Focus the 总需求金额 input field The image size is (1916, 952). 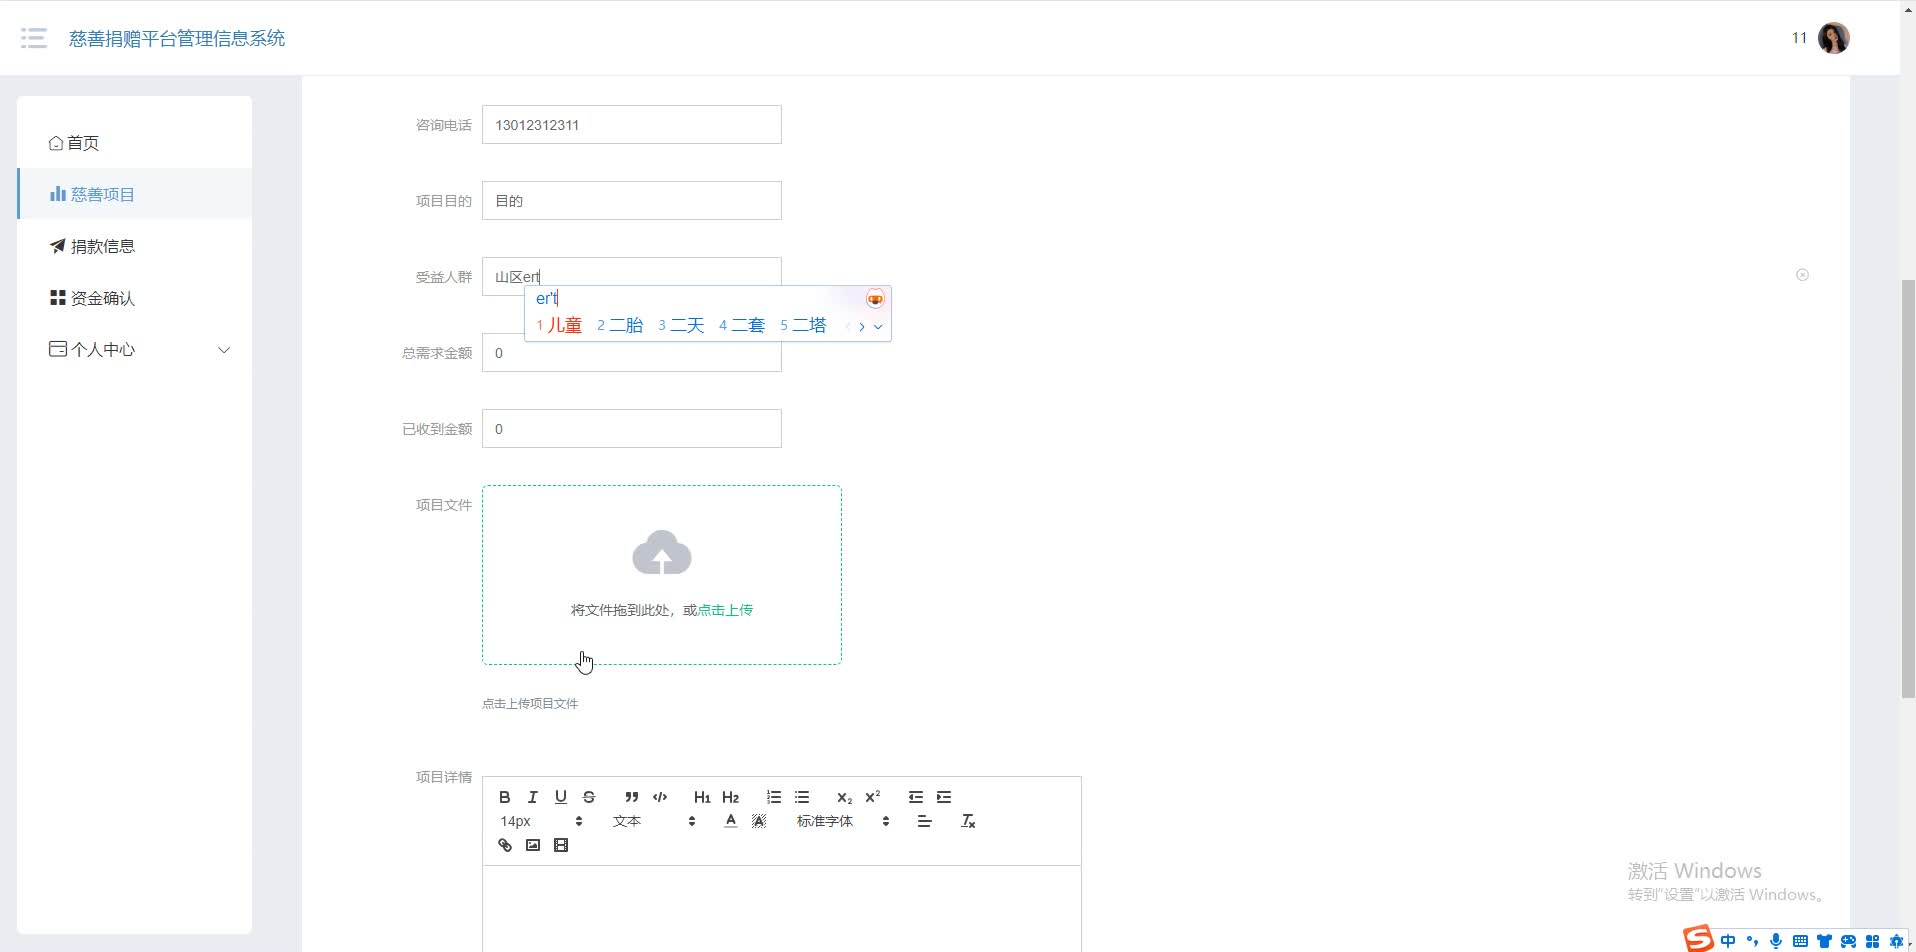click(632, 353)
